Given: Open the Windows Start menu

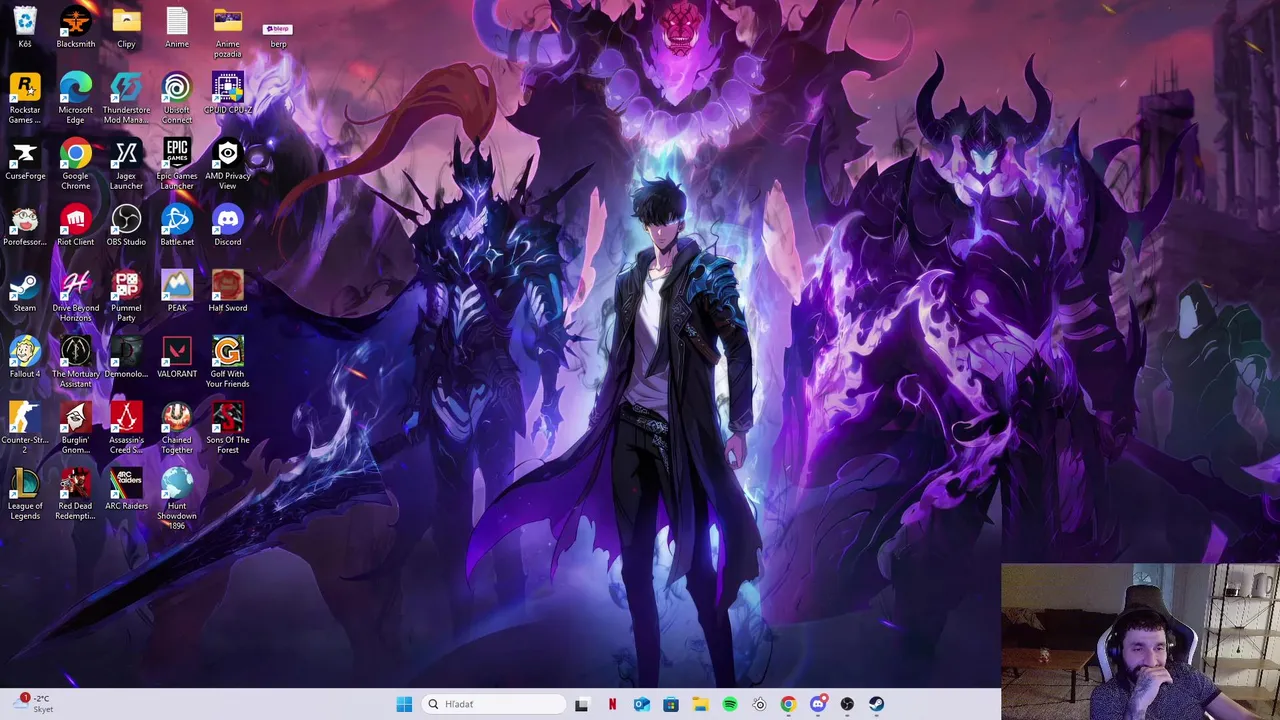Looking at the screenshot, I should coord(404,704).
